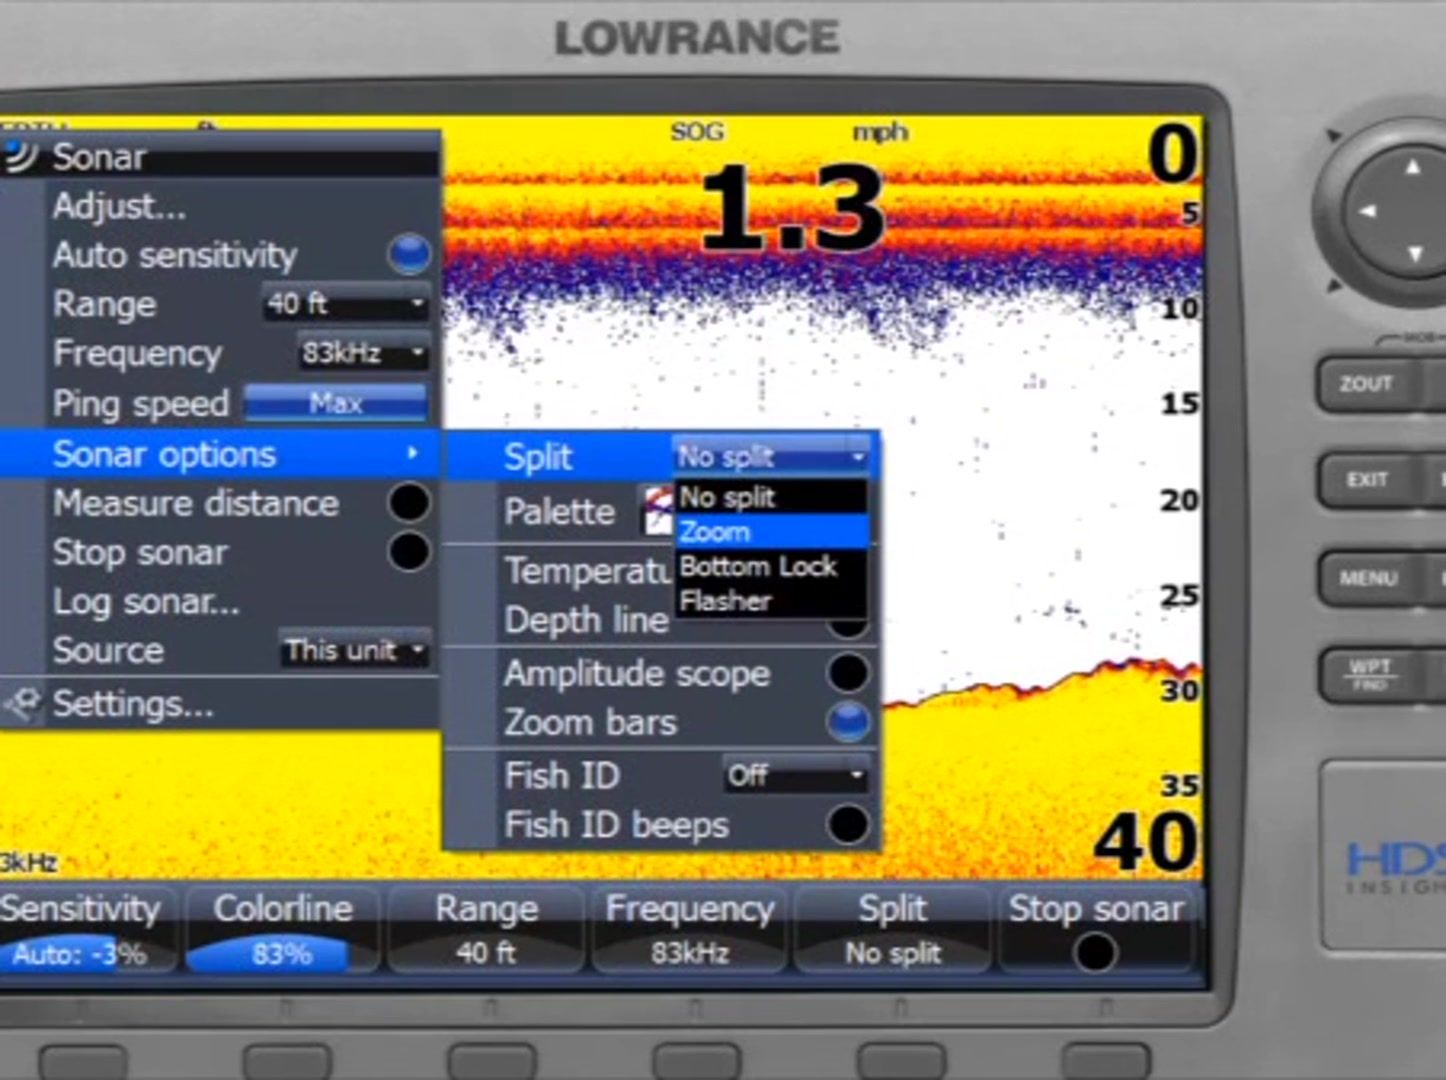Image resolution: width=1446 pixels, height=1080 pixels.
Task: Click the Frequency 83kHz softkey
Action: 689,930
